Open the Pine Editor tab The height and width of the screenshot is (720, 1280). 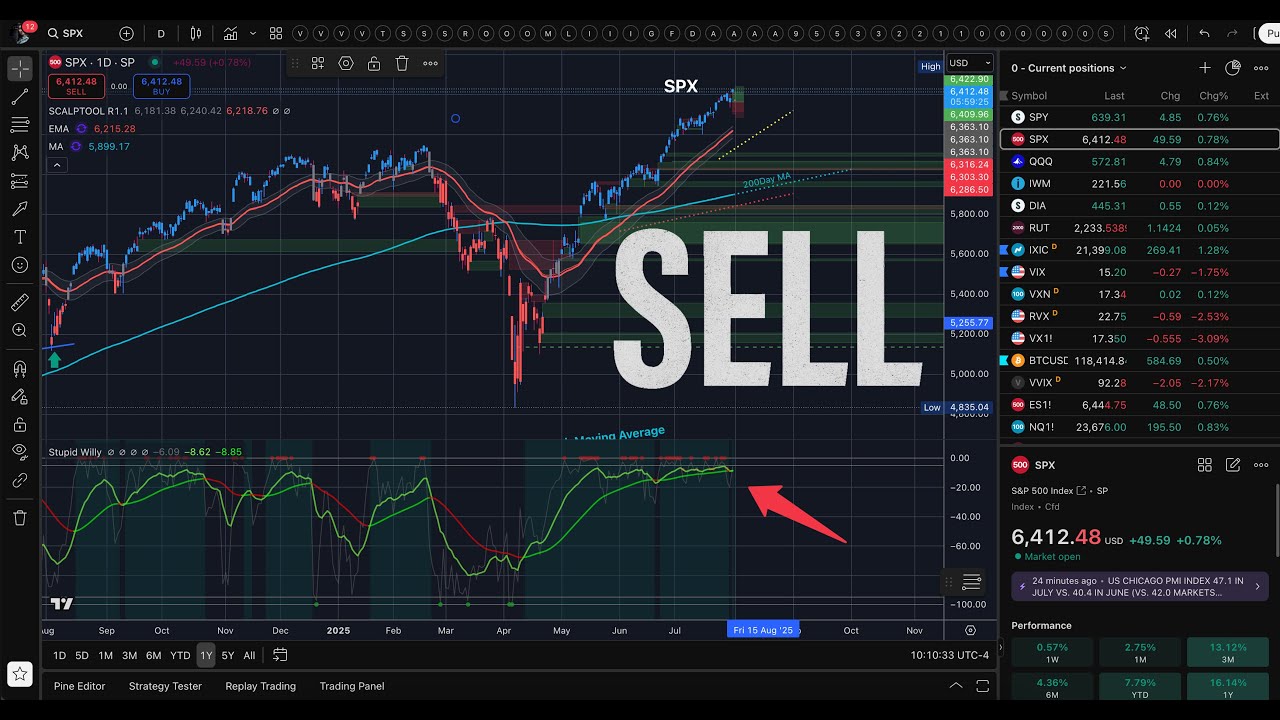pyautogui.click(x=79, y=686)
